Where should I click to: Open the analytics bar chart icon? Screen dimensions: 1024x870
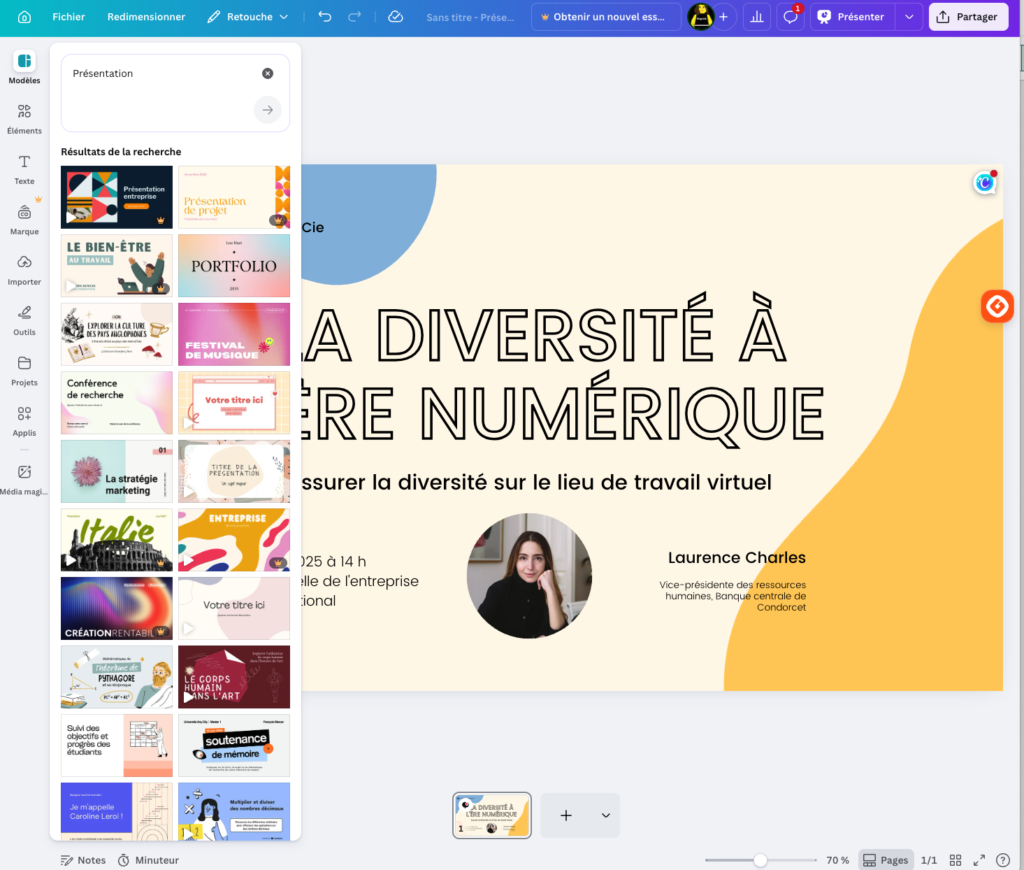pos(757,17)
